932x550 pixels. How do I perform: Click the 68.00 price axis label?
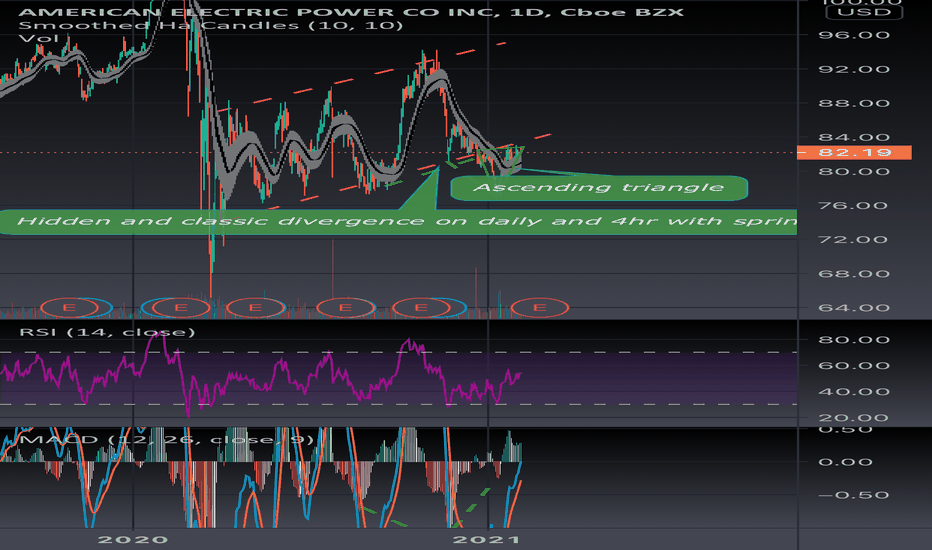point(854,274)
